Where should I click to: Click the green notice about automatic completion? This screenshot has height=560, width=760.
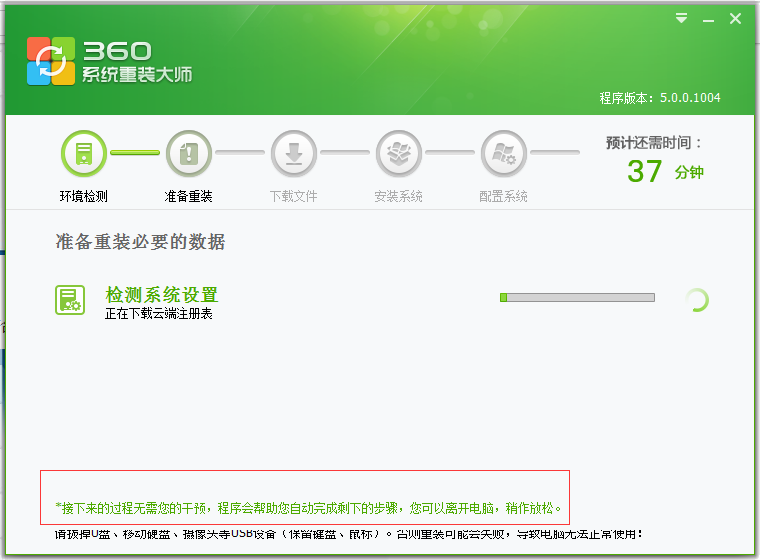coord(308,508)
